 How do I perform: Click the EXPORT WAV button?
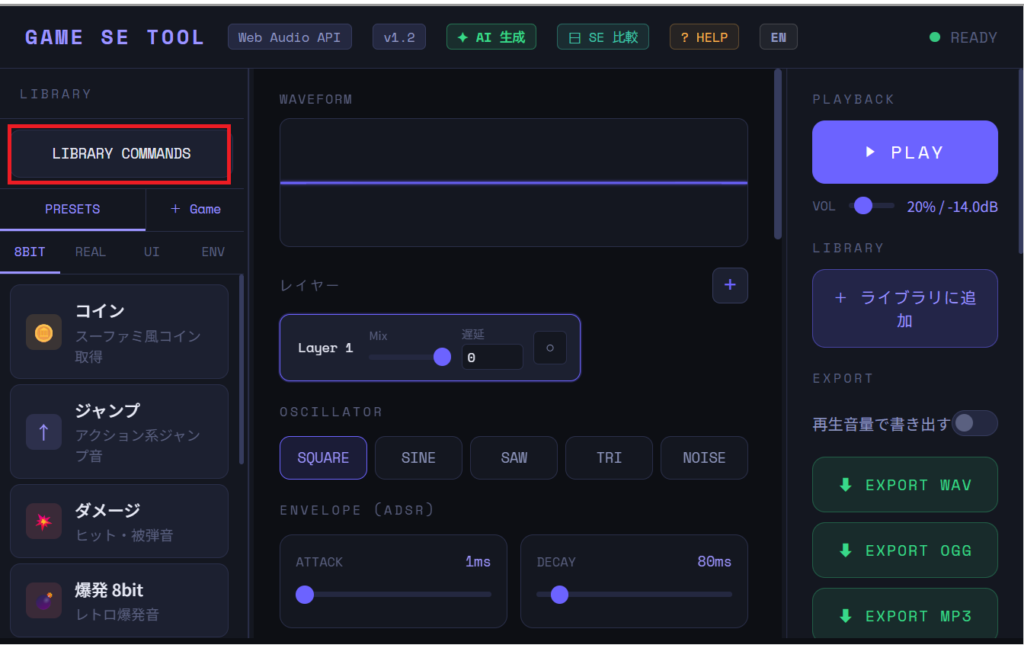tap(904, 485)
